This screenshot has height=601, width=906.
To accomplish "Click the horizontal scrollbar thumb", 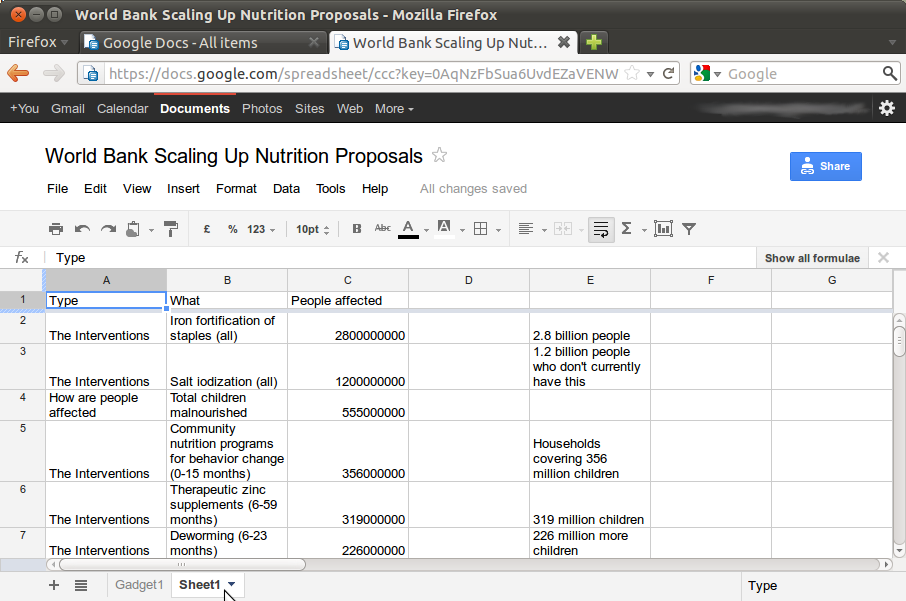I will coord(182,565).
